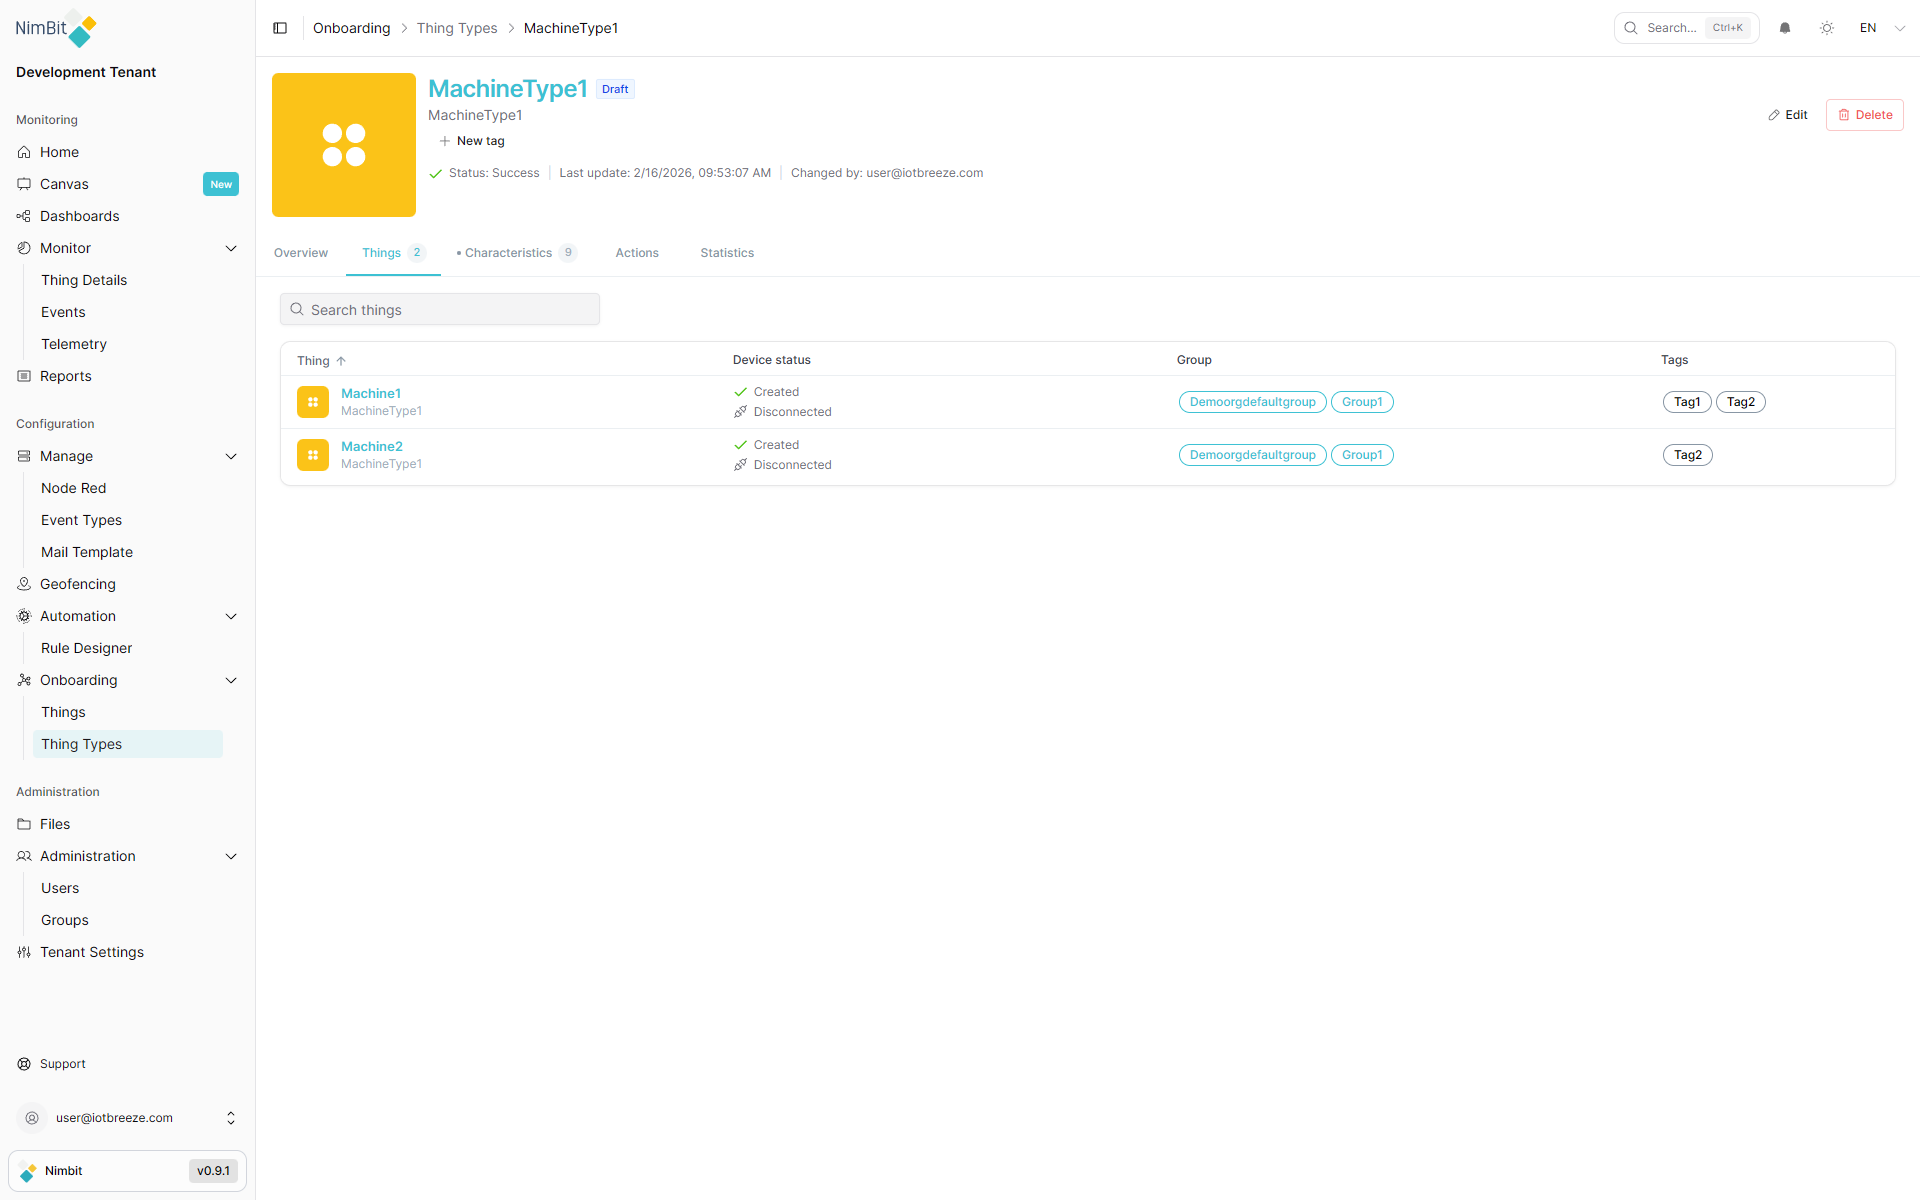Open the Support help icon
Image resolution: width=1920 pixels, height=1200 pixels.
(24, 1064)
